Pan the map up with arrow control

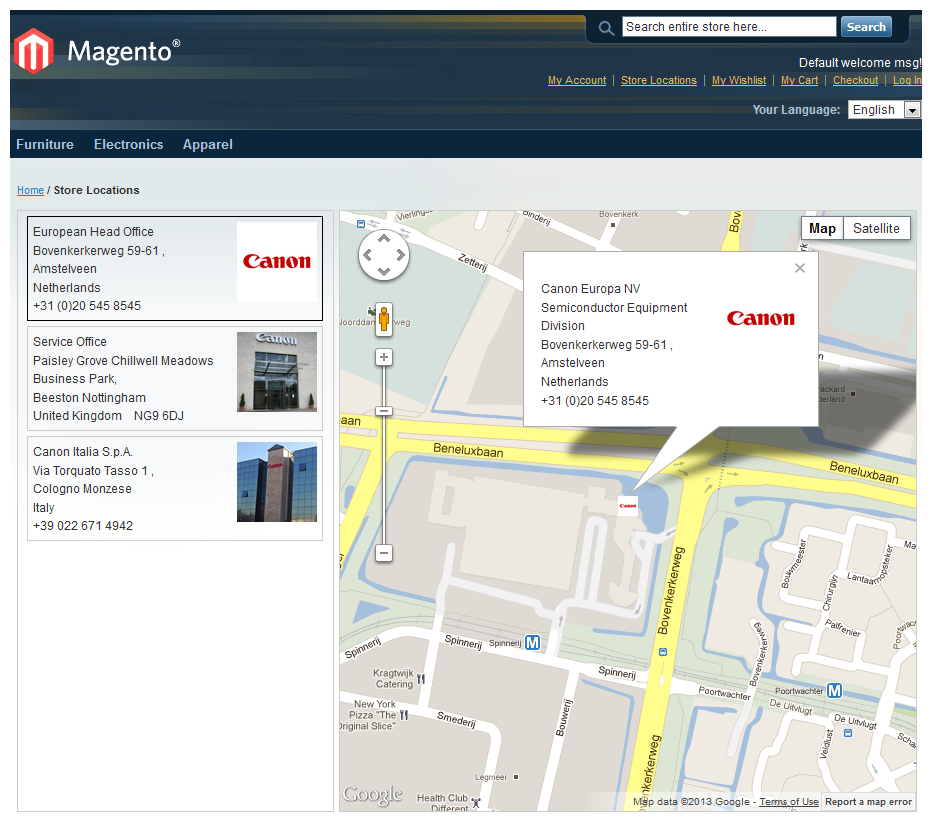point(384,238)
